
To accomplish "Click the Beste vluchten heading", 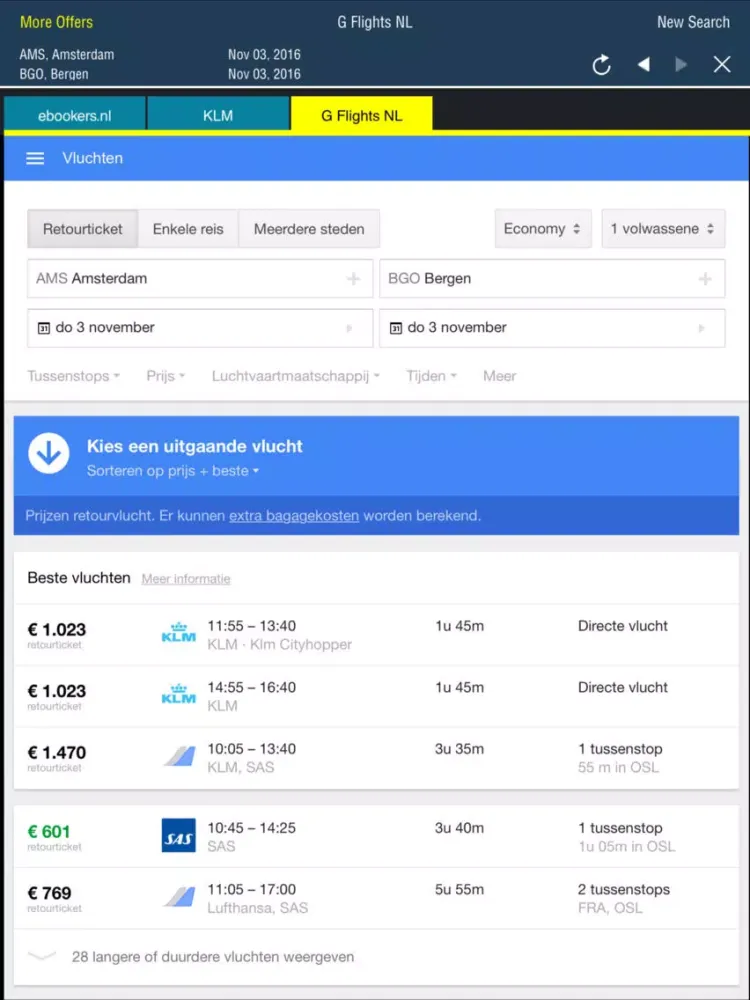I will (79, 578).
